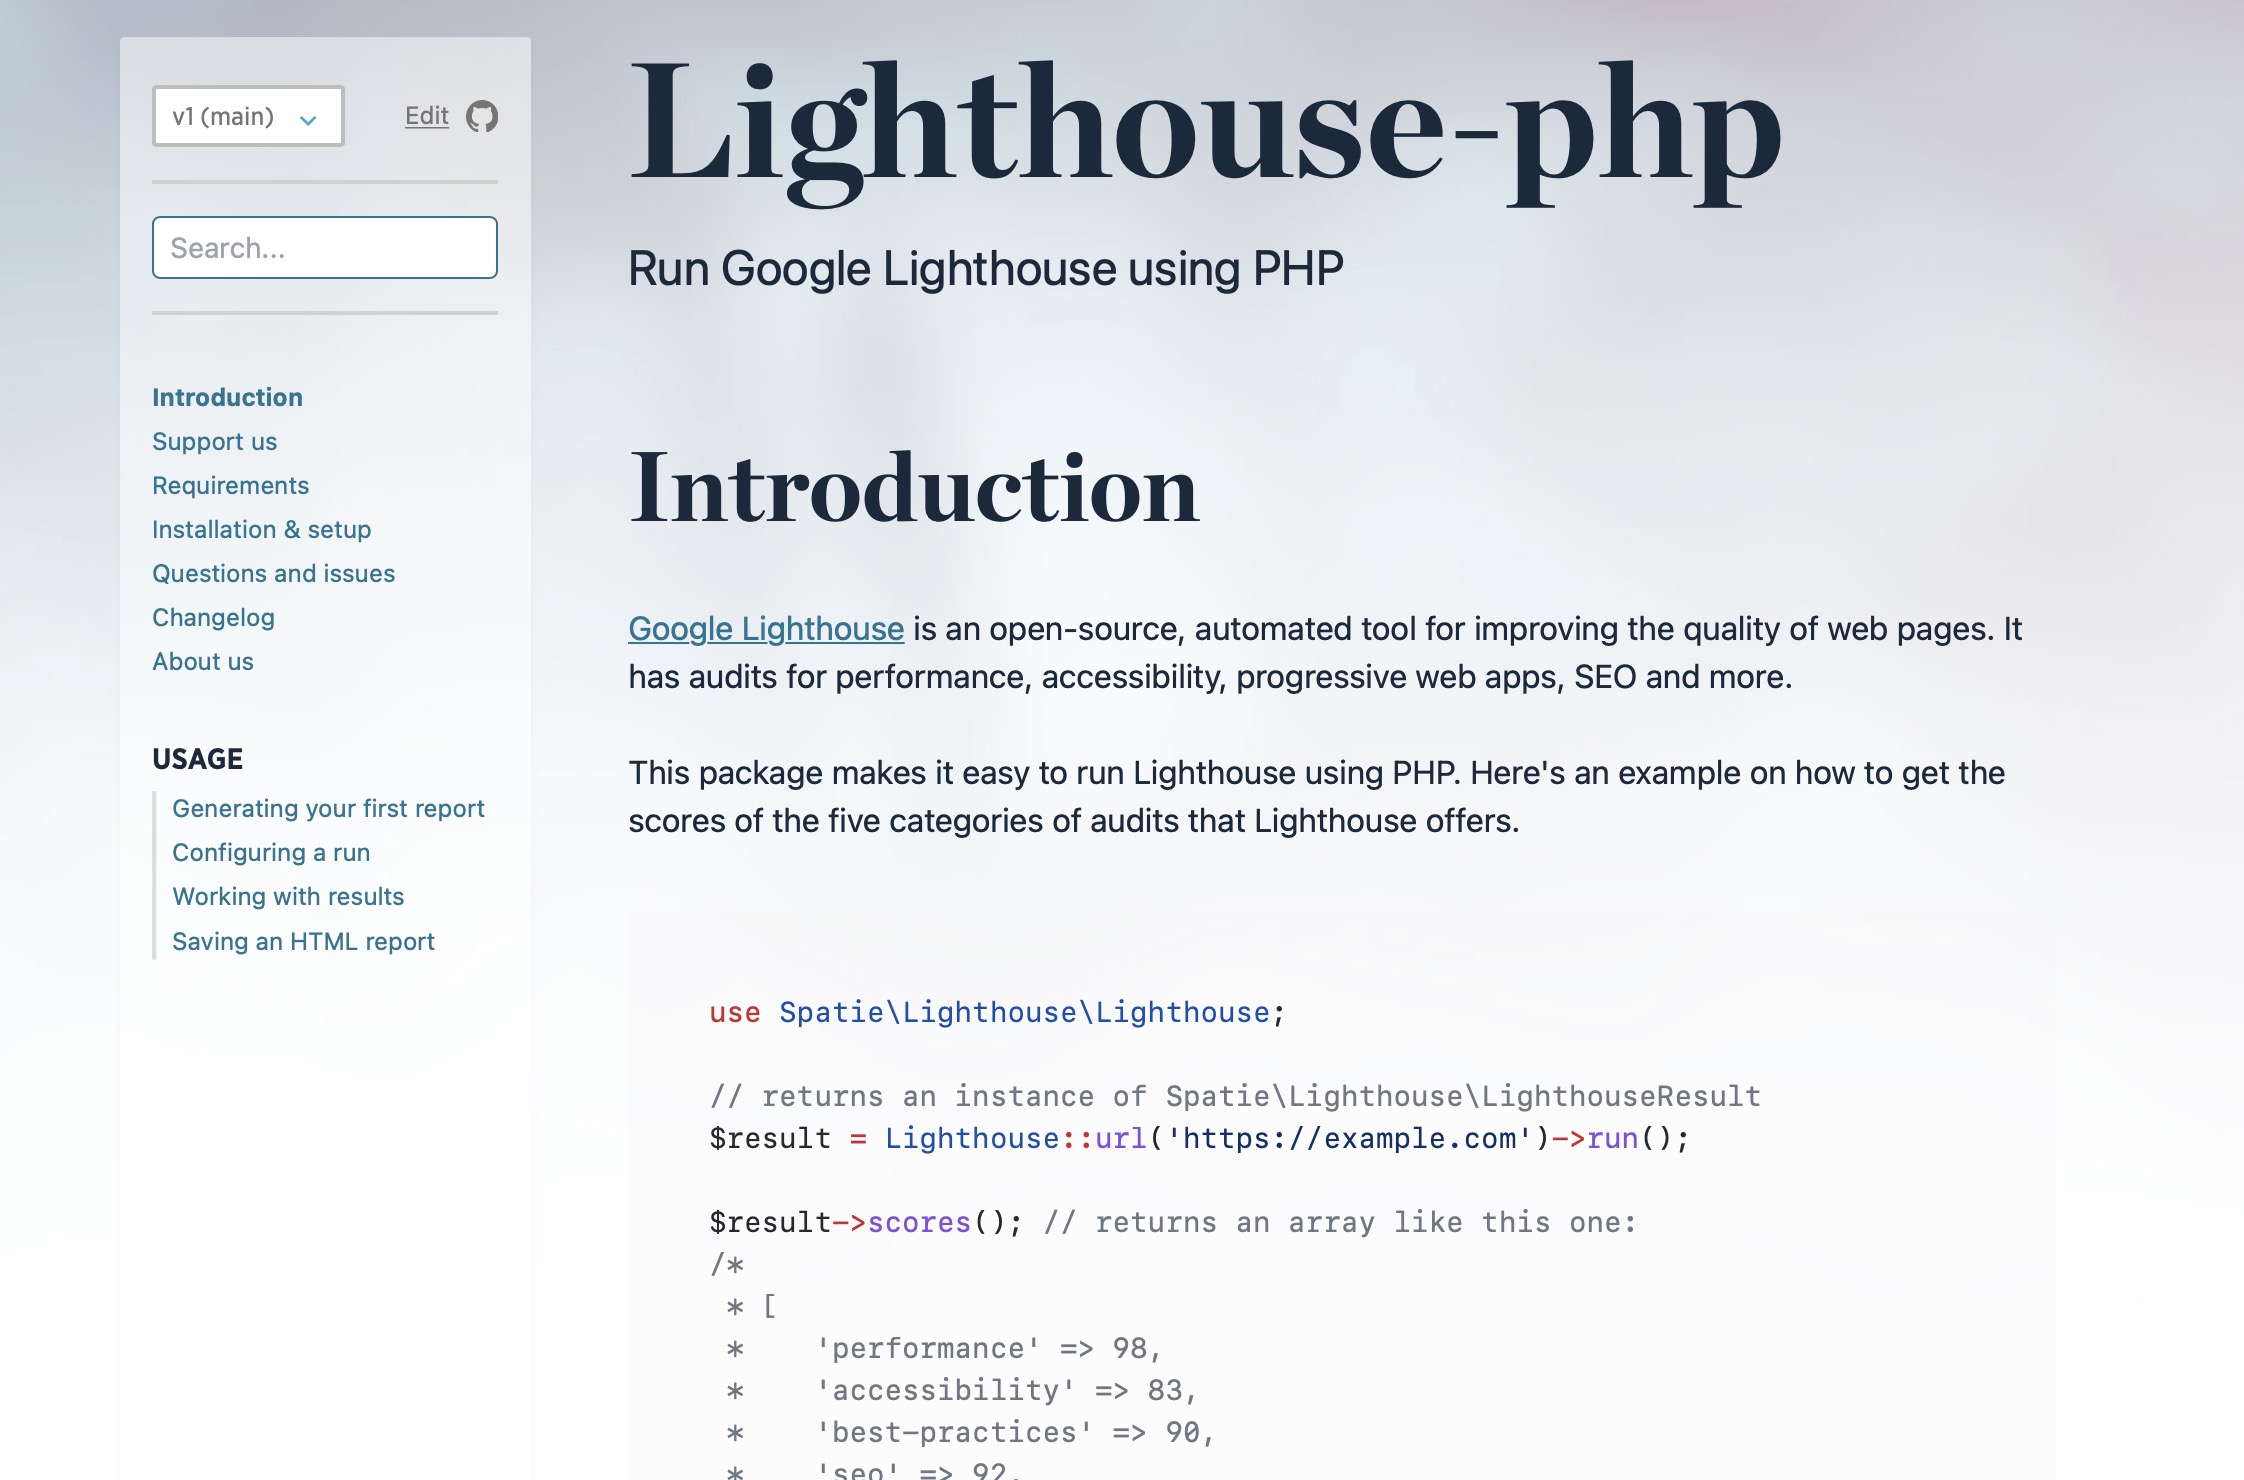Screen dimensions: 2244x1480
Task: Follow the Google Lighthouse hyperlink
Action: (766, 628)
